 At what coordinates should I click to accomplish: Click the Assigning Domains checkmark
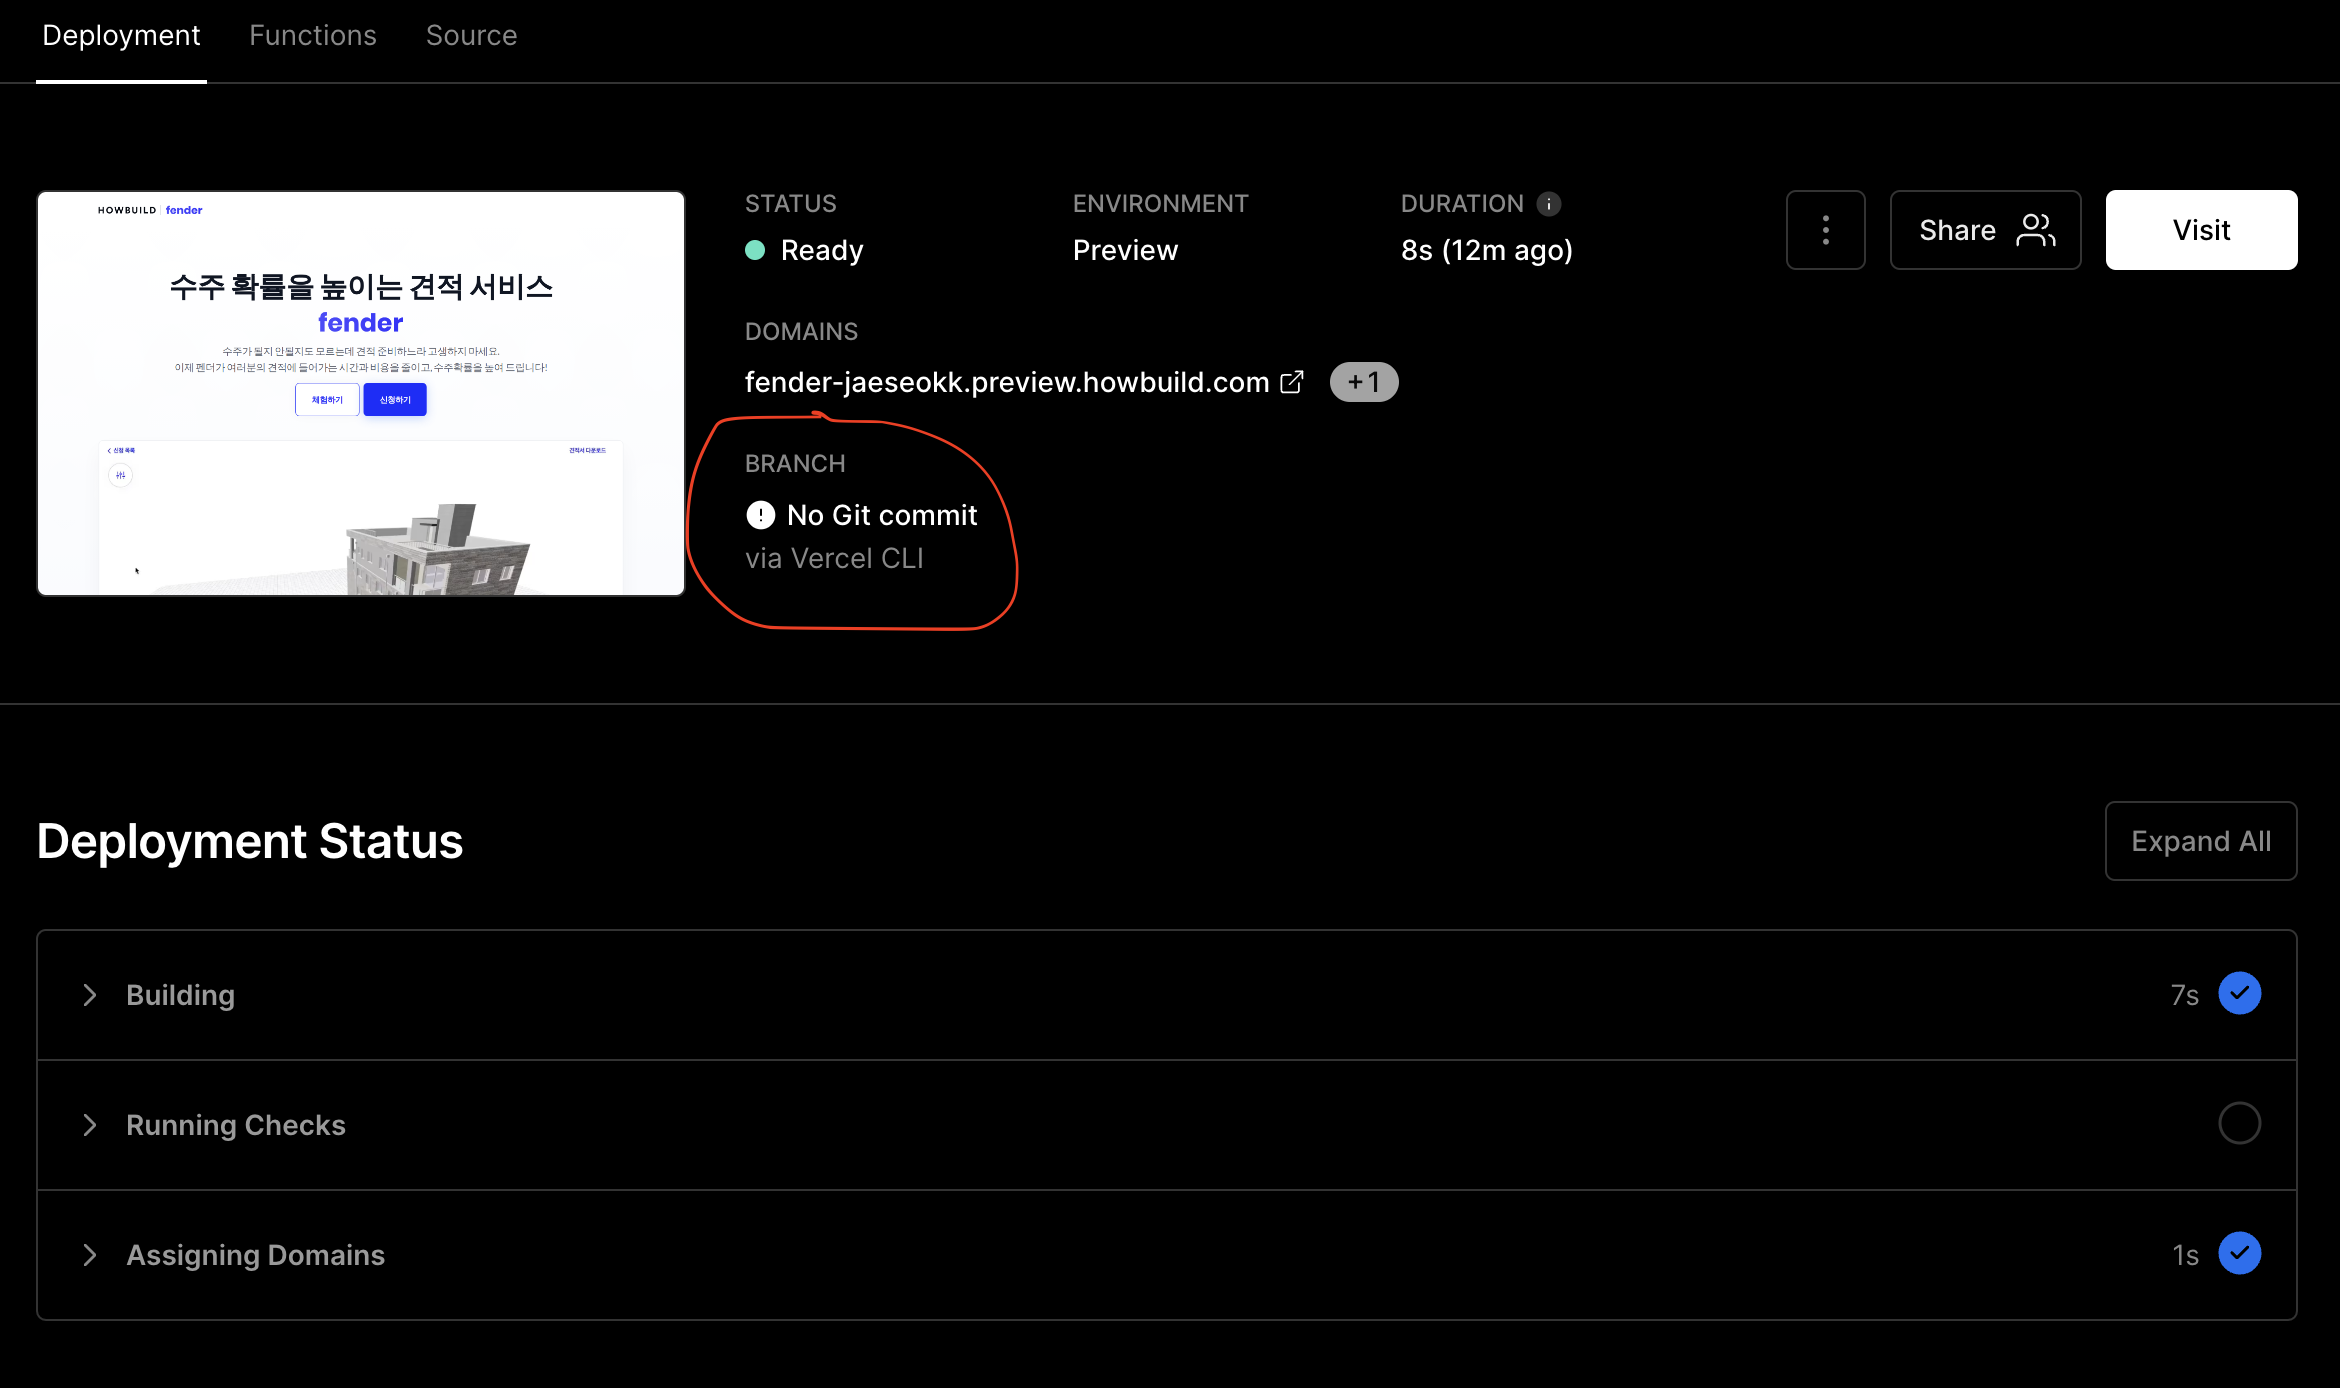[x=2240, y=1253]
